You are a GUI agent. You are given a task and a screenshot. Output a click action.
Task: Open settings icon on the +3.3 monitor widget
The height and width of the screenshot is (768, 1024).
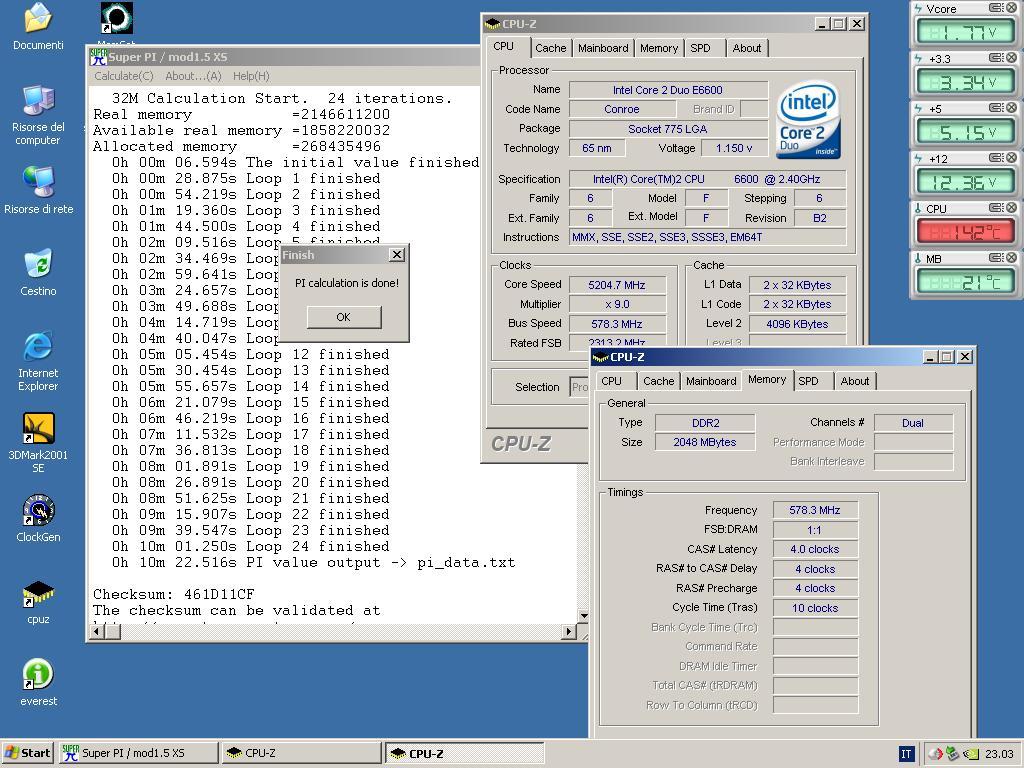tap(996, 57)
